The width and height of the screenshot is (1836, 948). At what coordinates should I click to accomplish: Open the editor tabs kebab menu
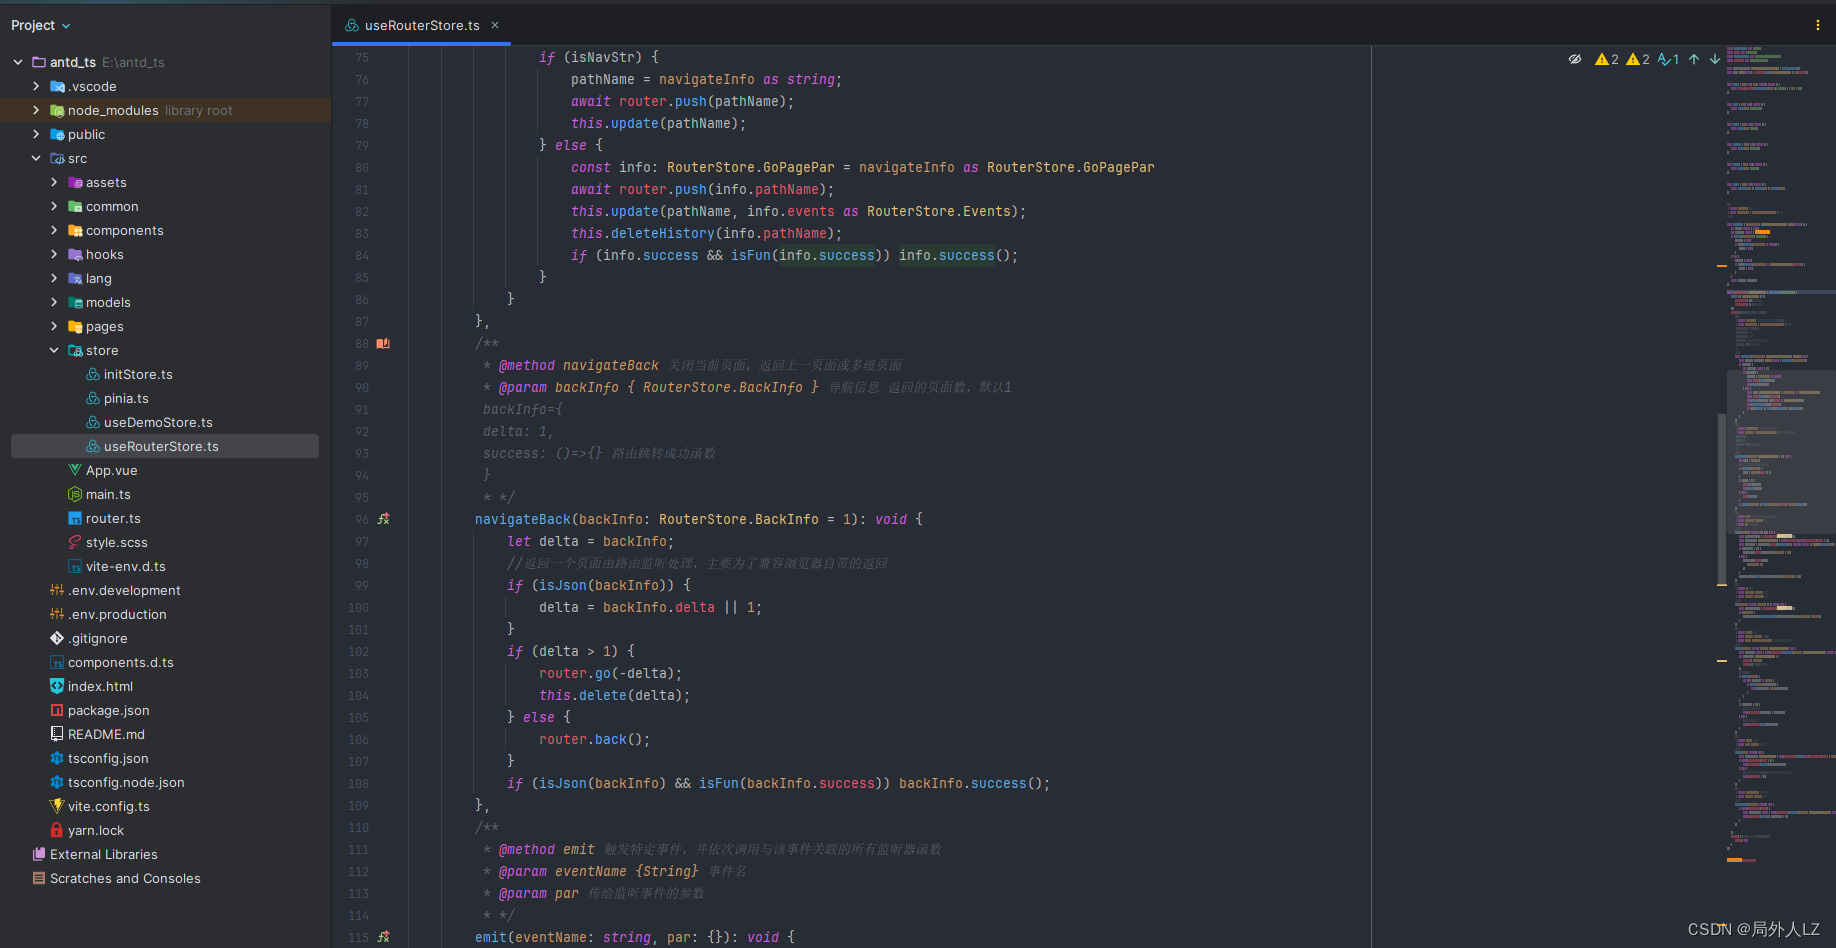tap(1818, 25)
